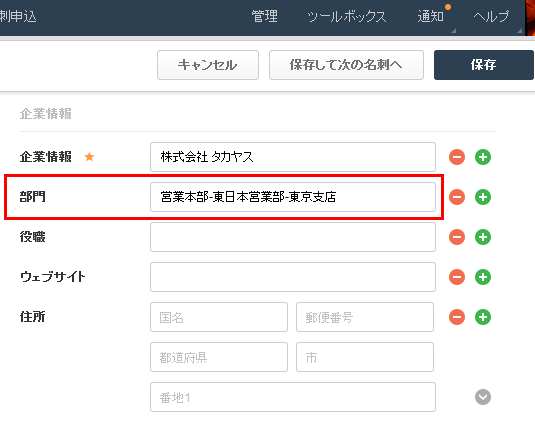Add a ウェブサイト row with plus icon
The image size is (535, 428).
tap(483, 277)
